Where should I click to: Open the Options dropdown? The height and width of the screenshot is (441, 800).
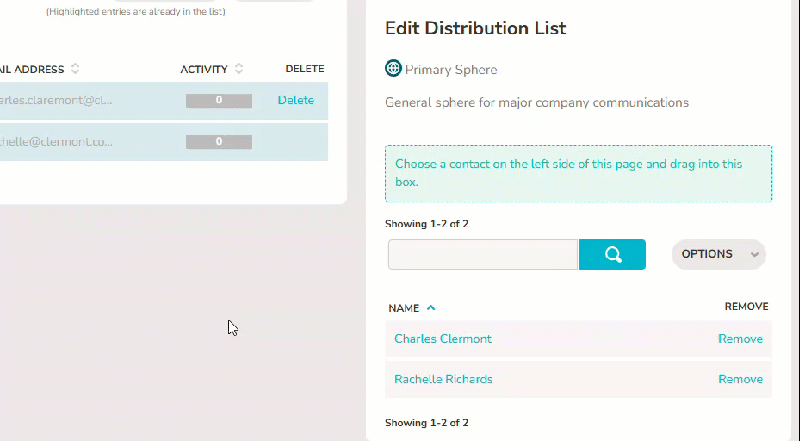pos(718,254)
